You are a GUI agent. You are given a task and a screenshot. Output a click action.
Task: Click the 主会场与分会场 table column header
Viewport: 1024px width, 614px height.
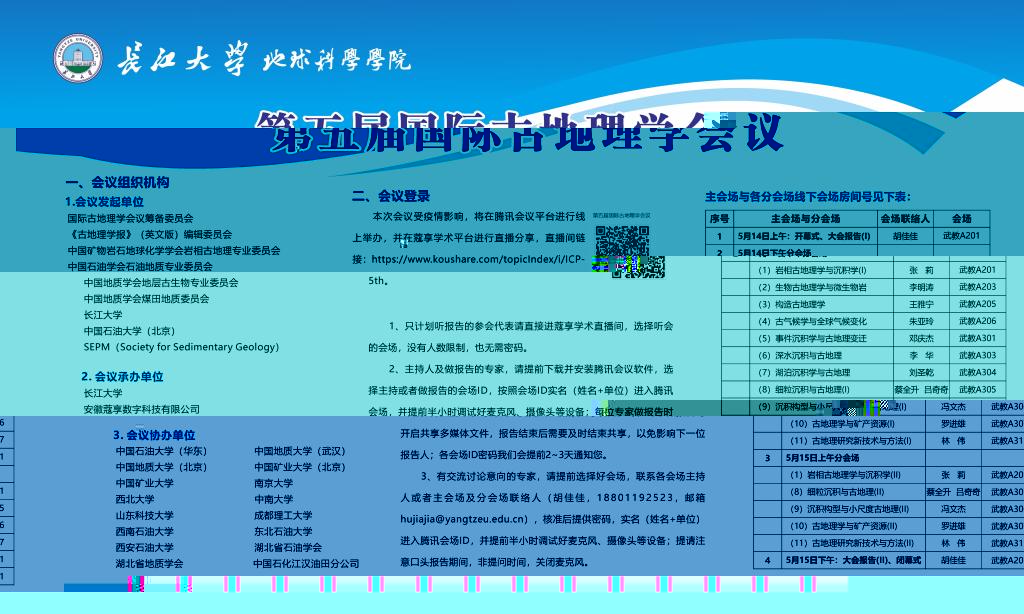pos(805,218)
